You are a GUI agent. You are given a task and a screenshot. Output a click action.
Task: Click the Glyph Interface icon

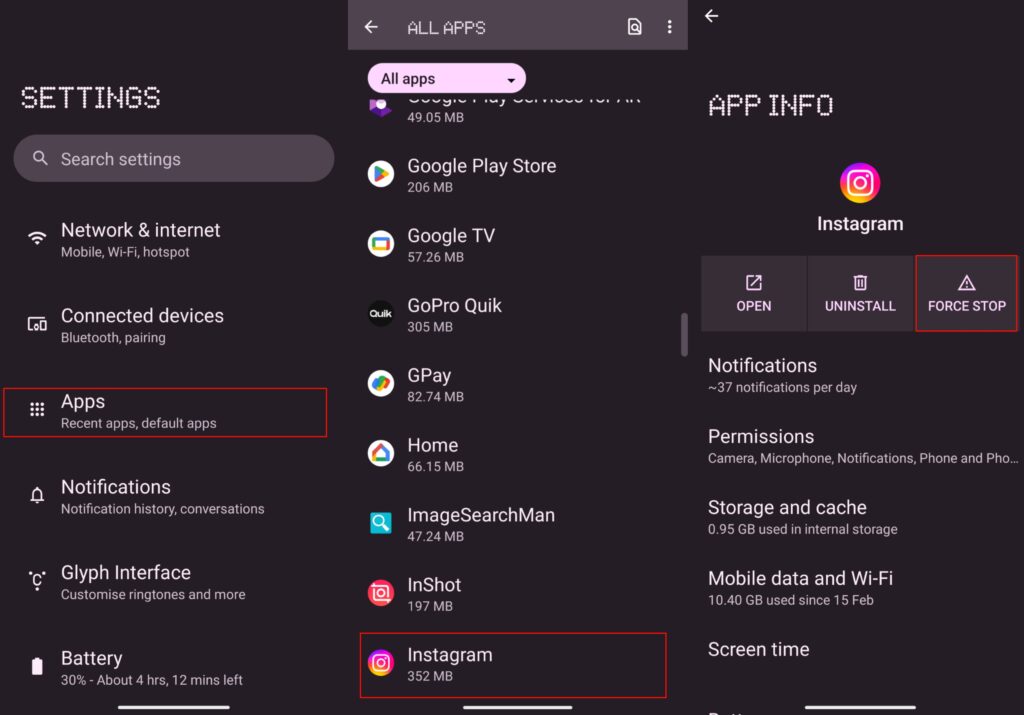pos(37,580)
